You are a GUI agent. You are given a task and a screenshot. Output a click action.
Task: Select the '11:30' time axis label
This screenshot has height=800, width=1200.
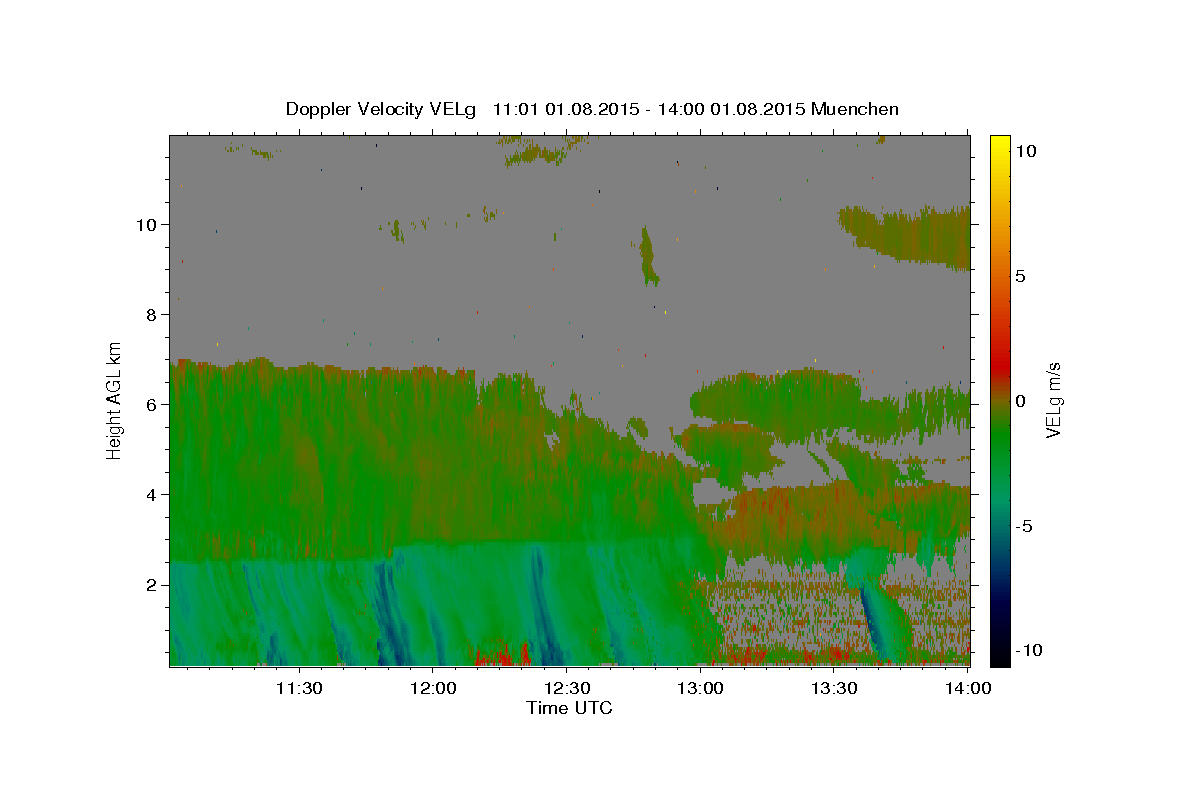click(x=299, y=688)
